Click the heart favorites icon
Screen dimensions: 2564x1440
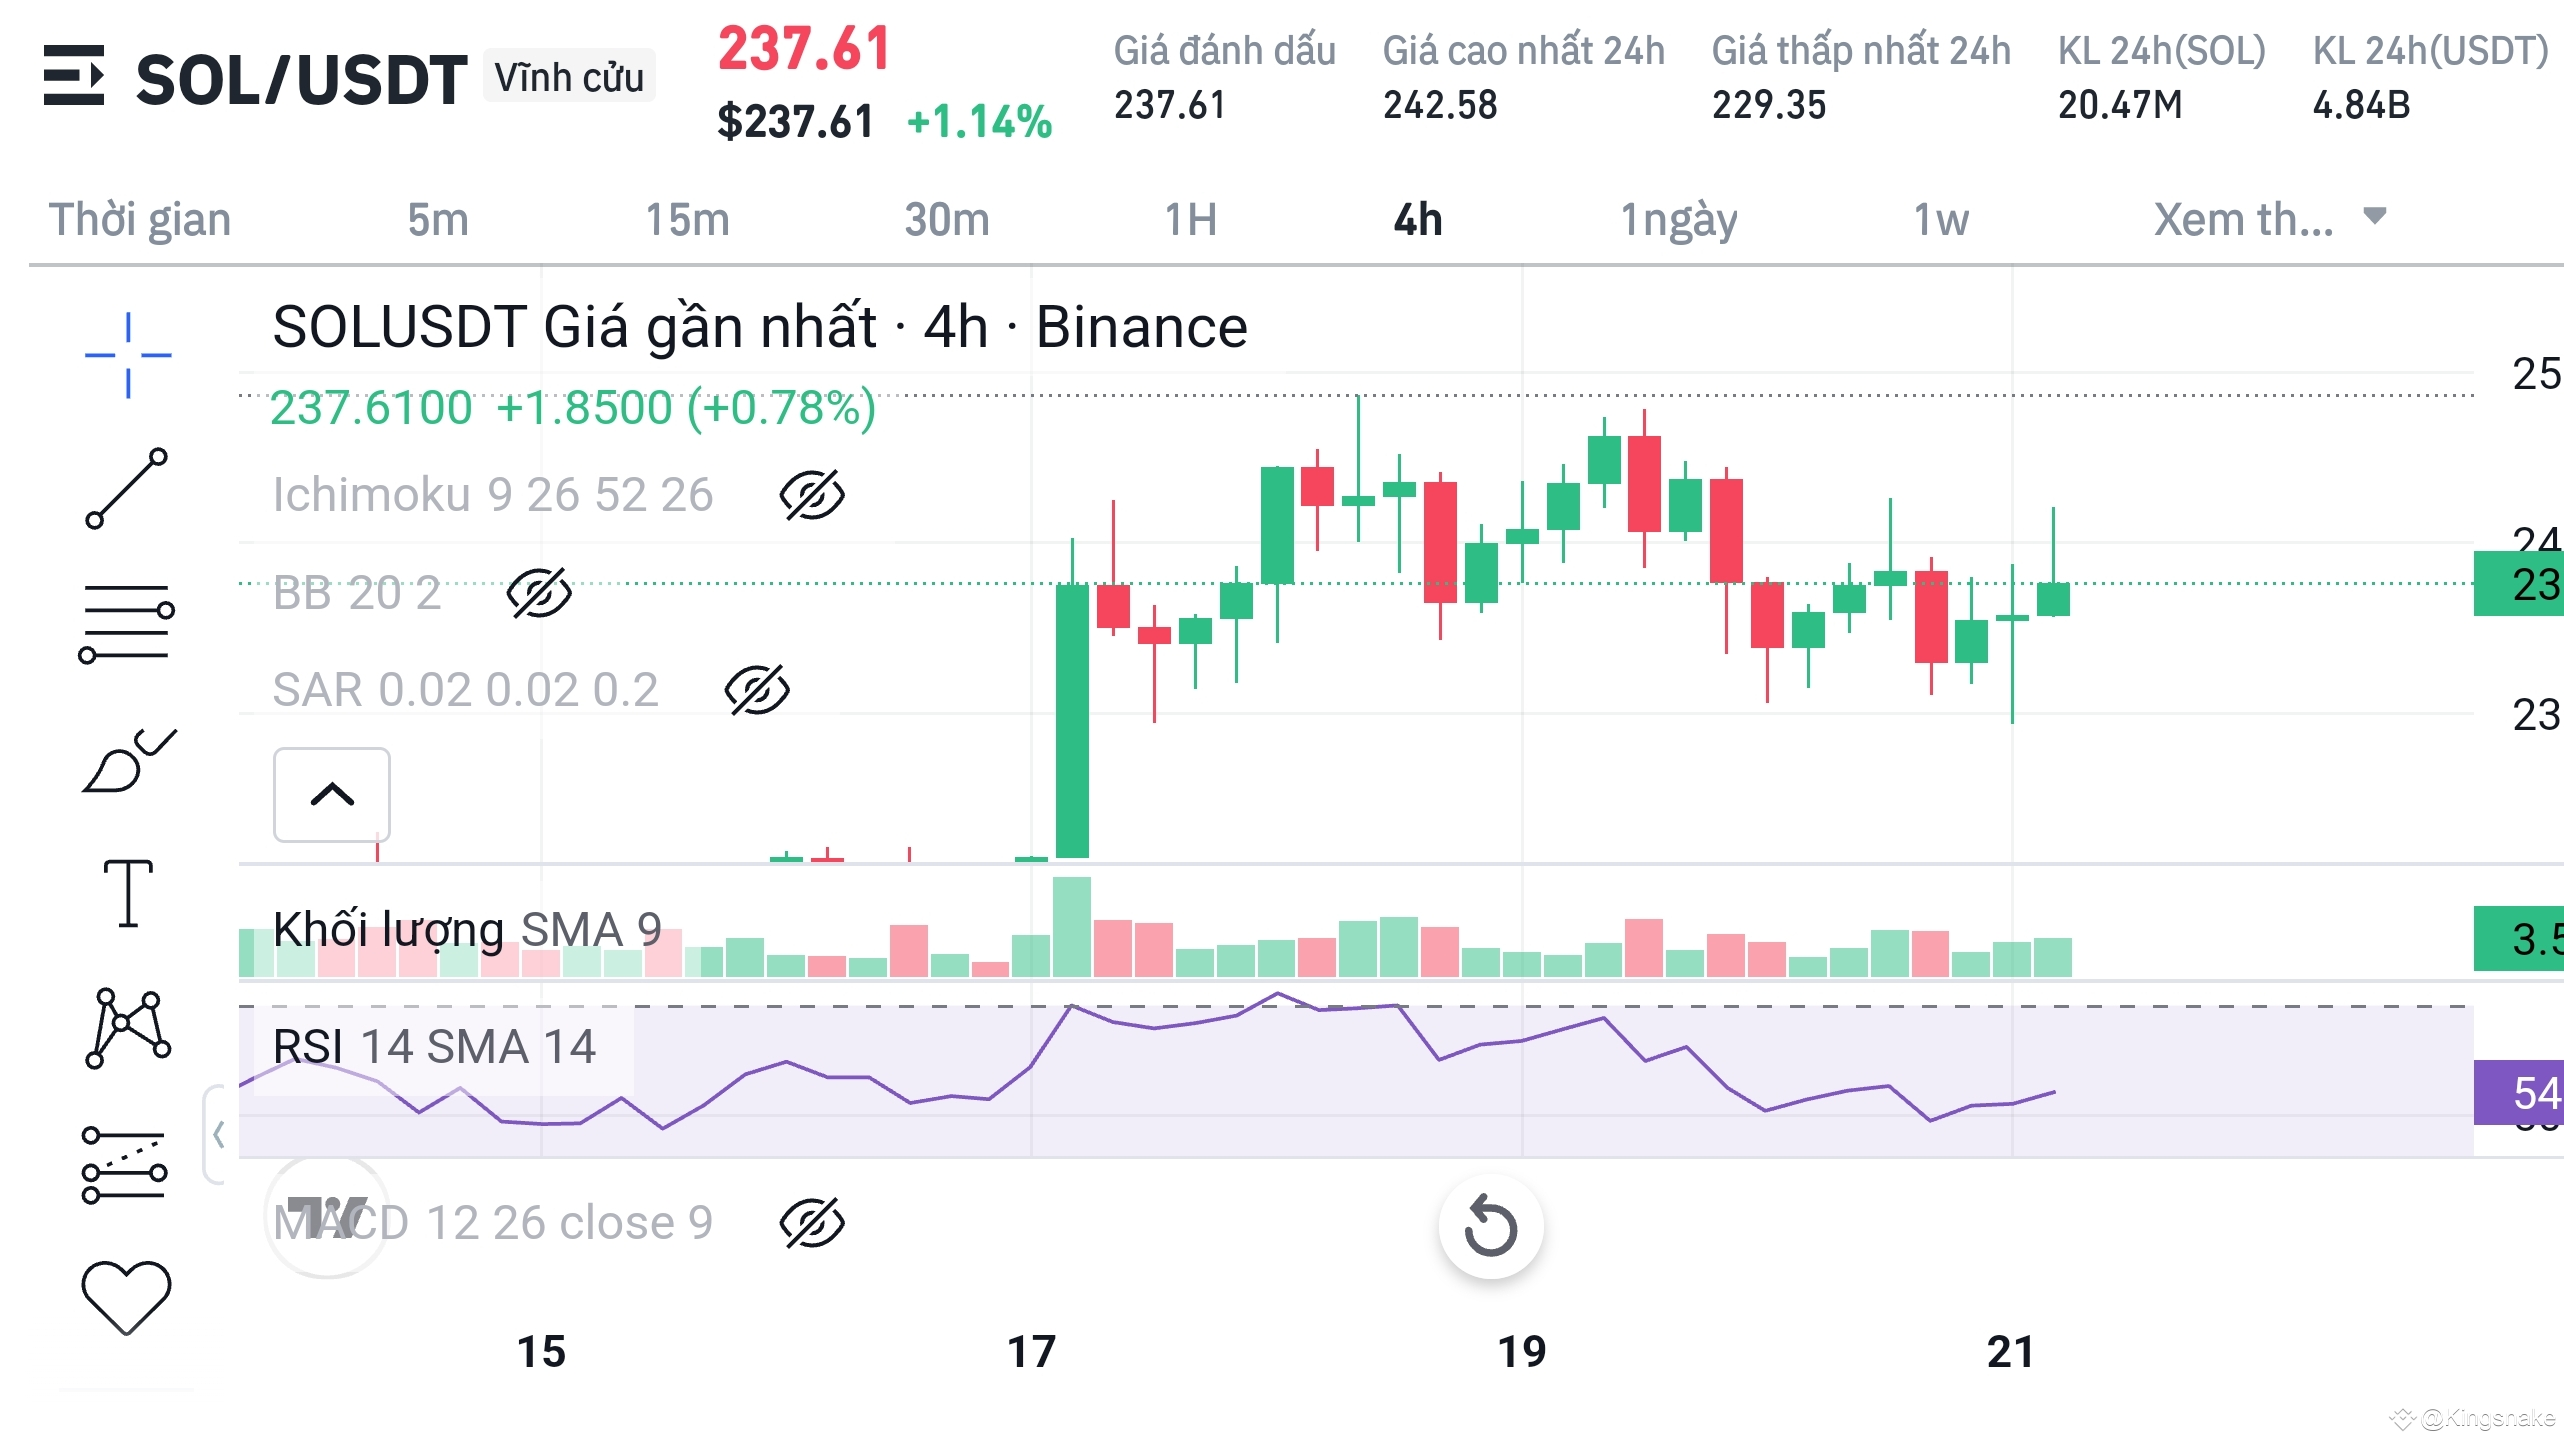click(126, 1297)
